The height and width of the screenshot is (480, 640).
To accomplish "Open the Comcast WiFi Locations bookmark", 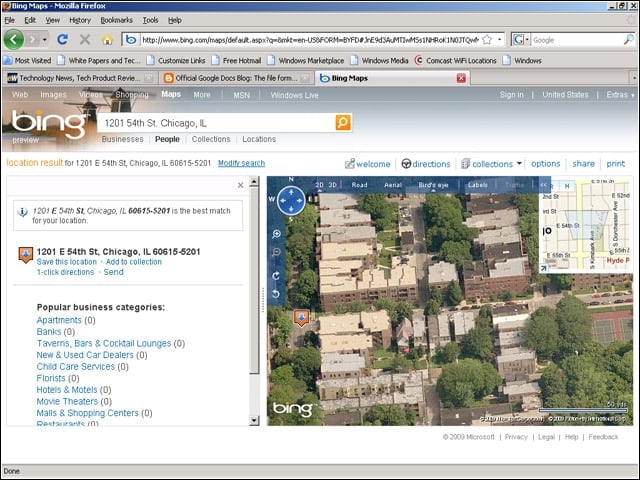I will point(456,60).
